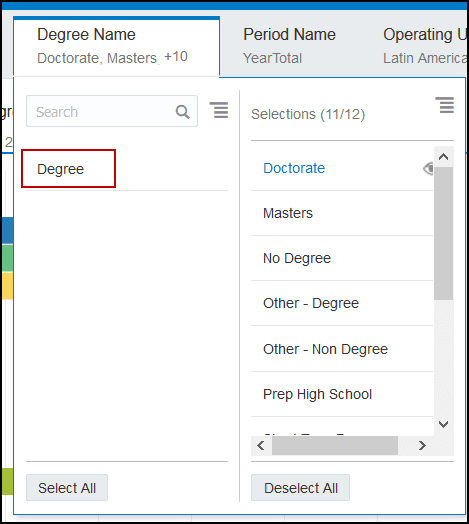
Task: Open the Selections panel menu icon
Action: pyautogui.click(x=445, y=105)
